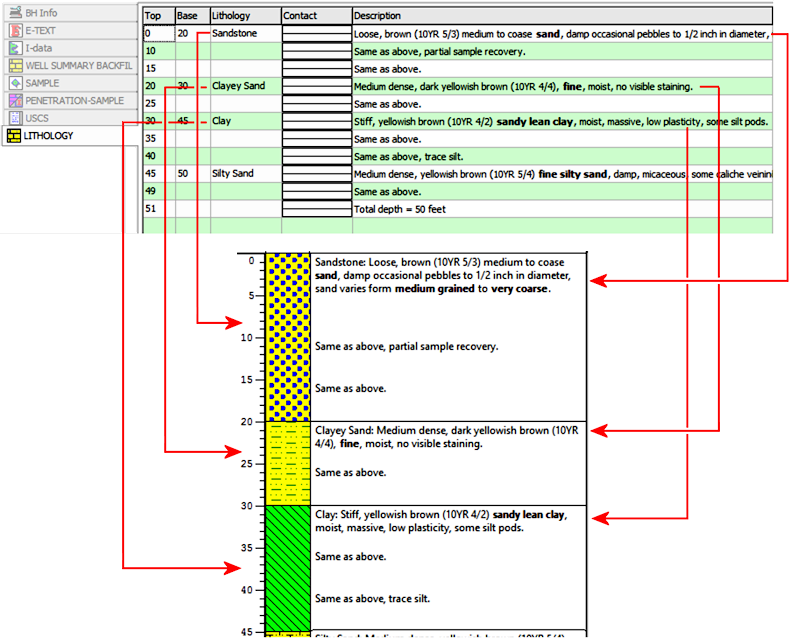Click the I-data tab icon
The width and height of the screenshot is (800, 643).
(x=15, y=48)
